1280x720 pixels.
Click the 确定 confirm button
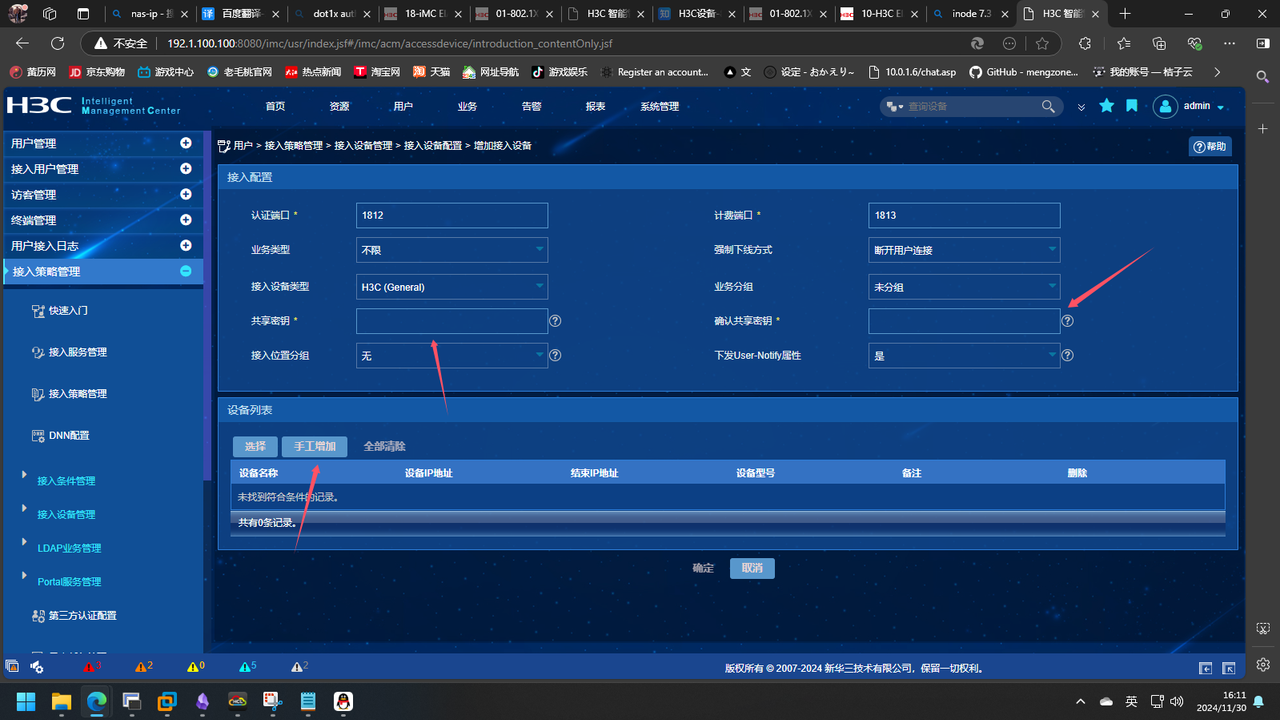point(703,568)
